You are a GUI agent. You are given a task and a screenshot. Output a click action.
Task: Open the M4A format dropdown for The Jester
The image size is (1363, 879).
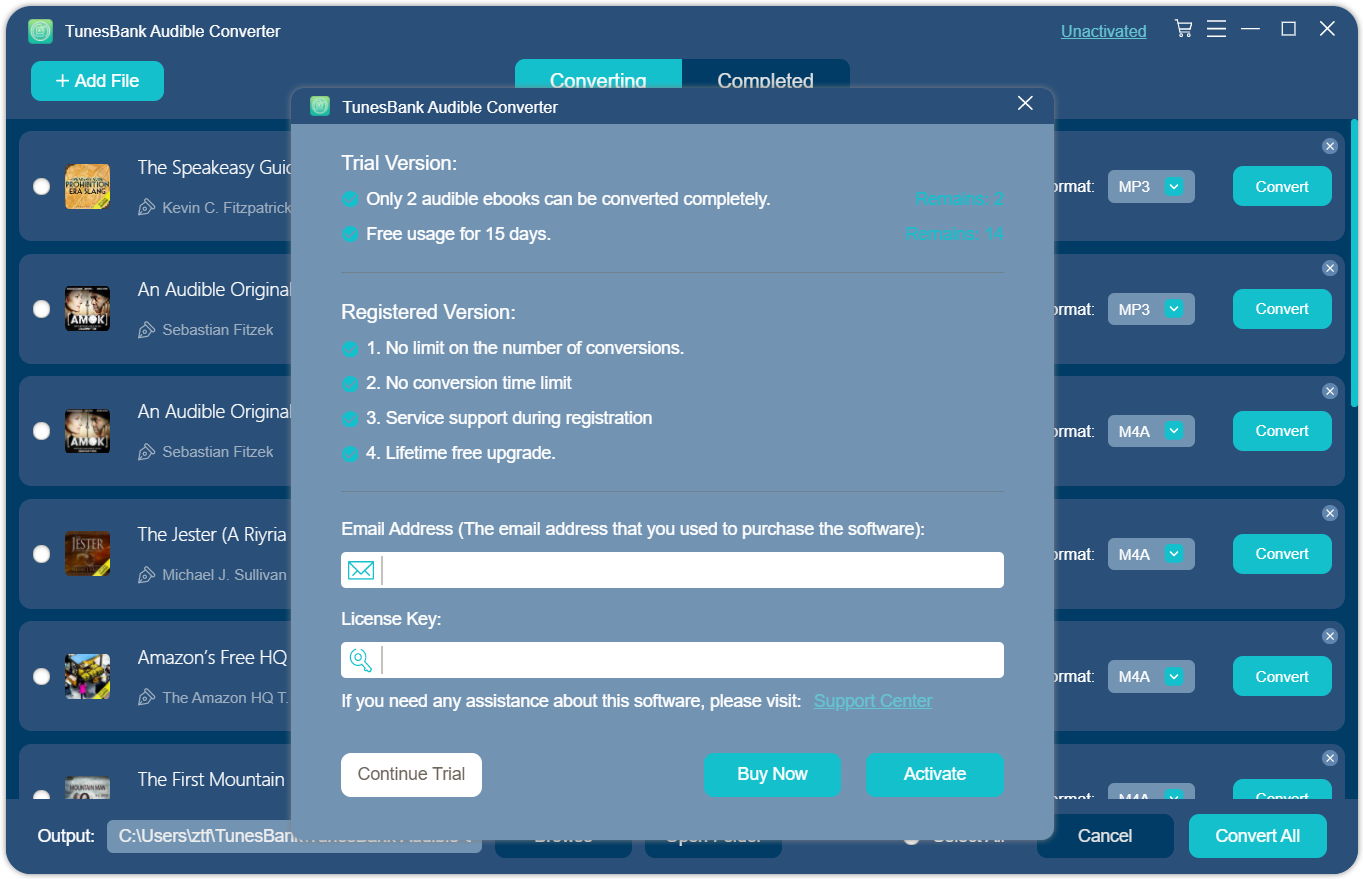[1151, 554]
